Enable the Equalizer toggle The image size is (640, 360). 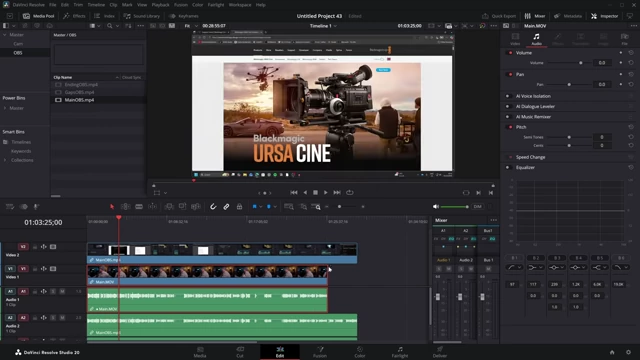[x=508, y=167]
